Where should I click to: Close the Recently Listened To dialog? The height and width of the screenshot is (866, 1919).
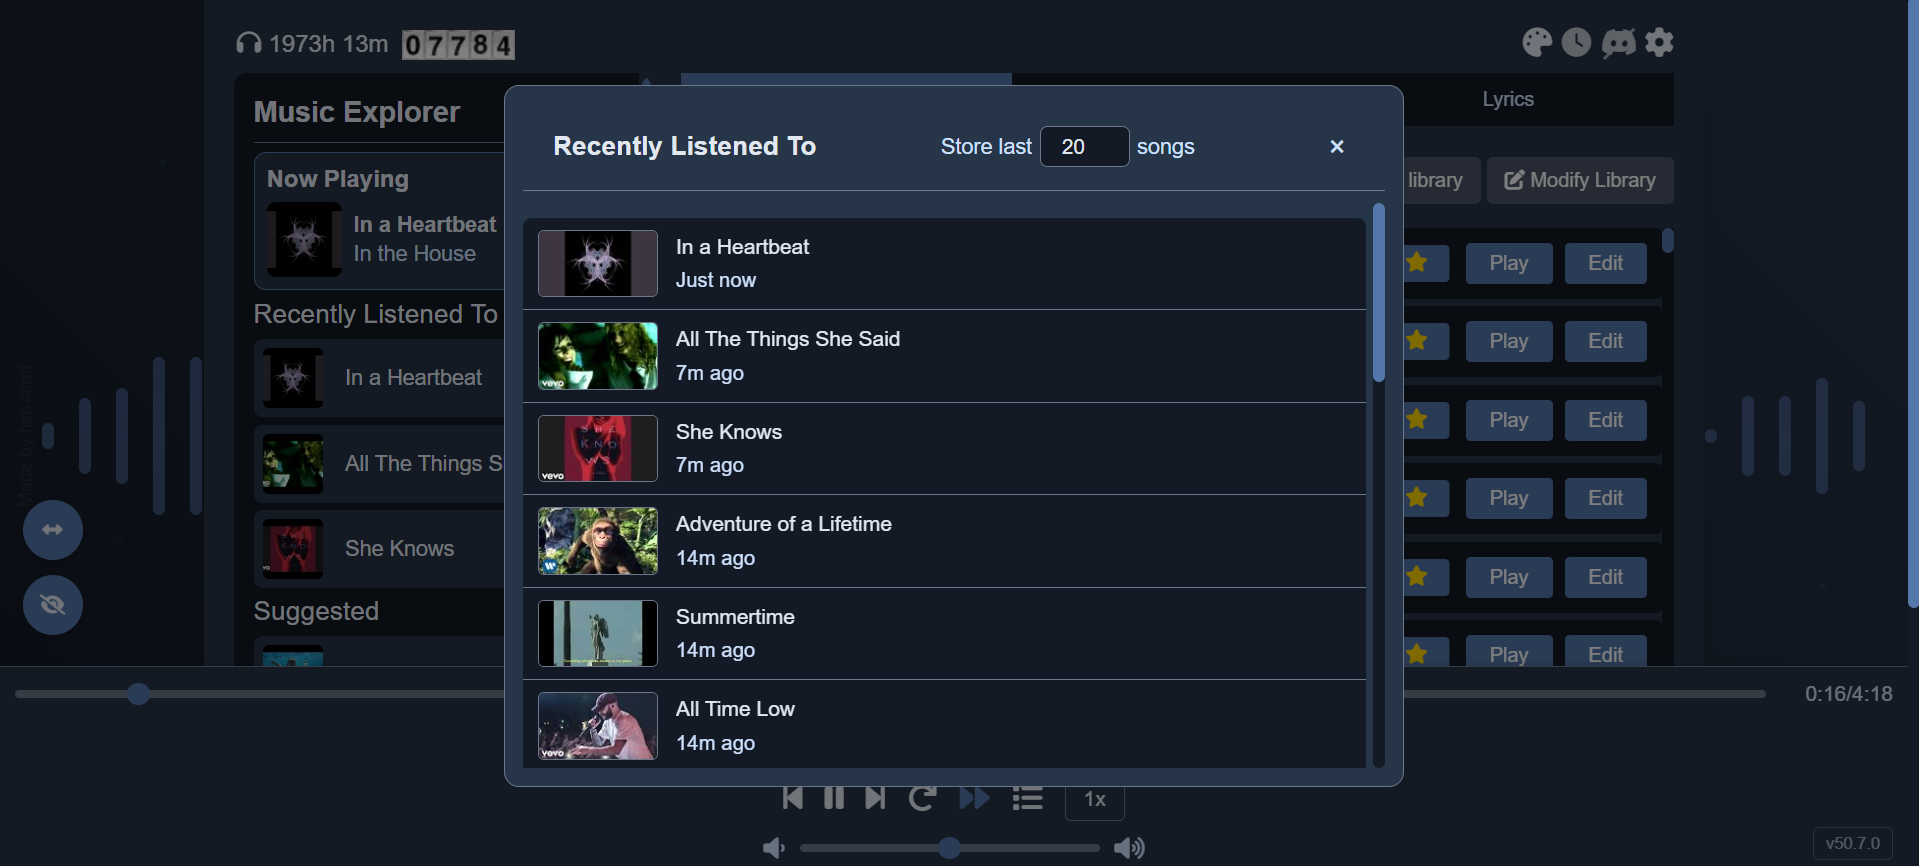point(1337,147)
